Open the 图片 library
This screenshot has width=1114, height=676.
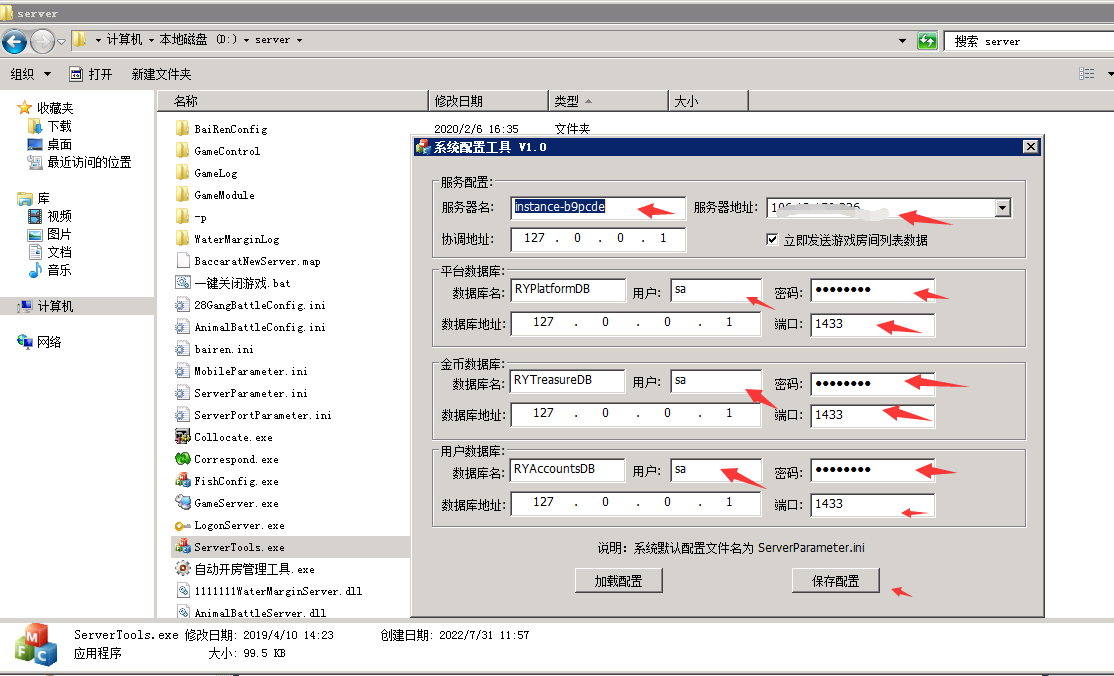pos(59,234)
